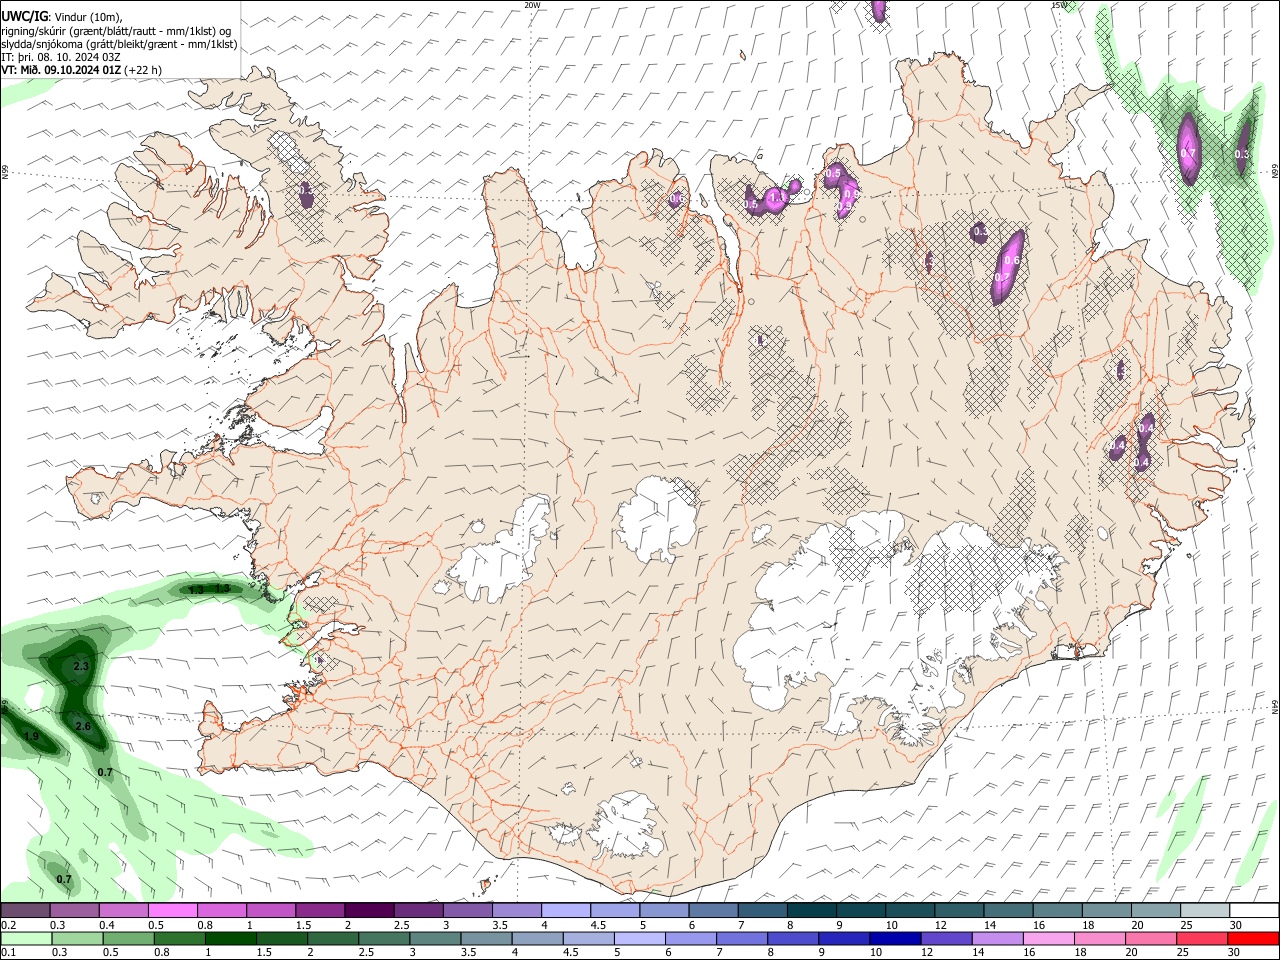Click the 'slydda/snjókoma' legend description line

click(x=119, y=44)
